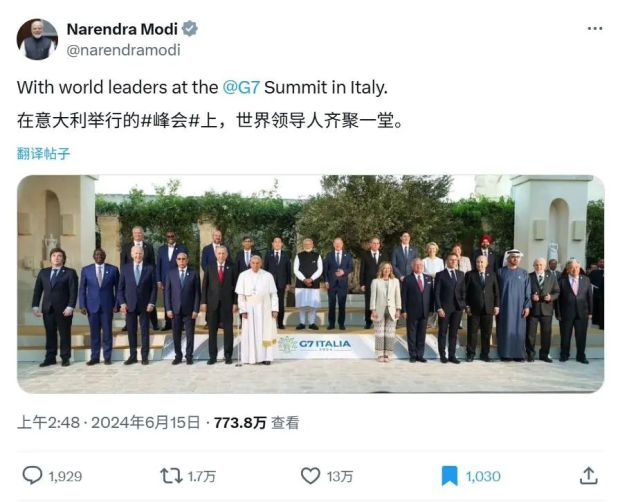The width and height of the screenshot is (620, 502).
Task: View the 773.8万 view count
Action: [x=239, y=423]
